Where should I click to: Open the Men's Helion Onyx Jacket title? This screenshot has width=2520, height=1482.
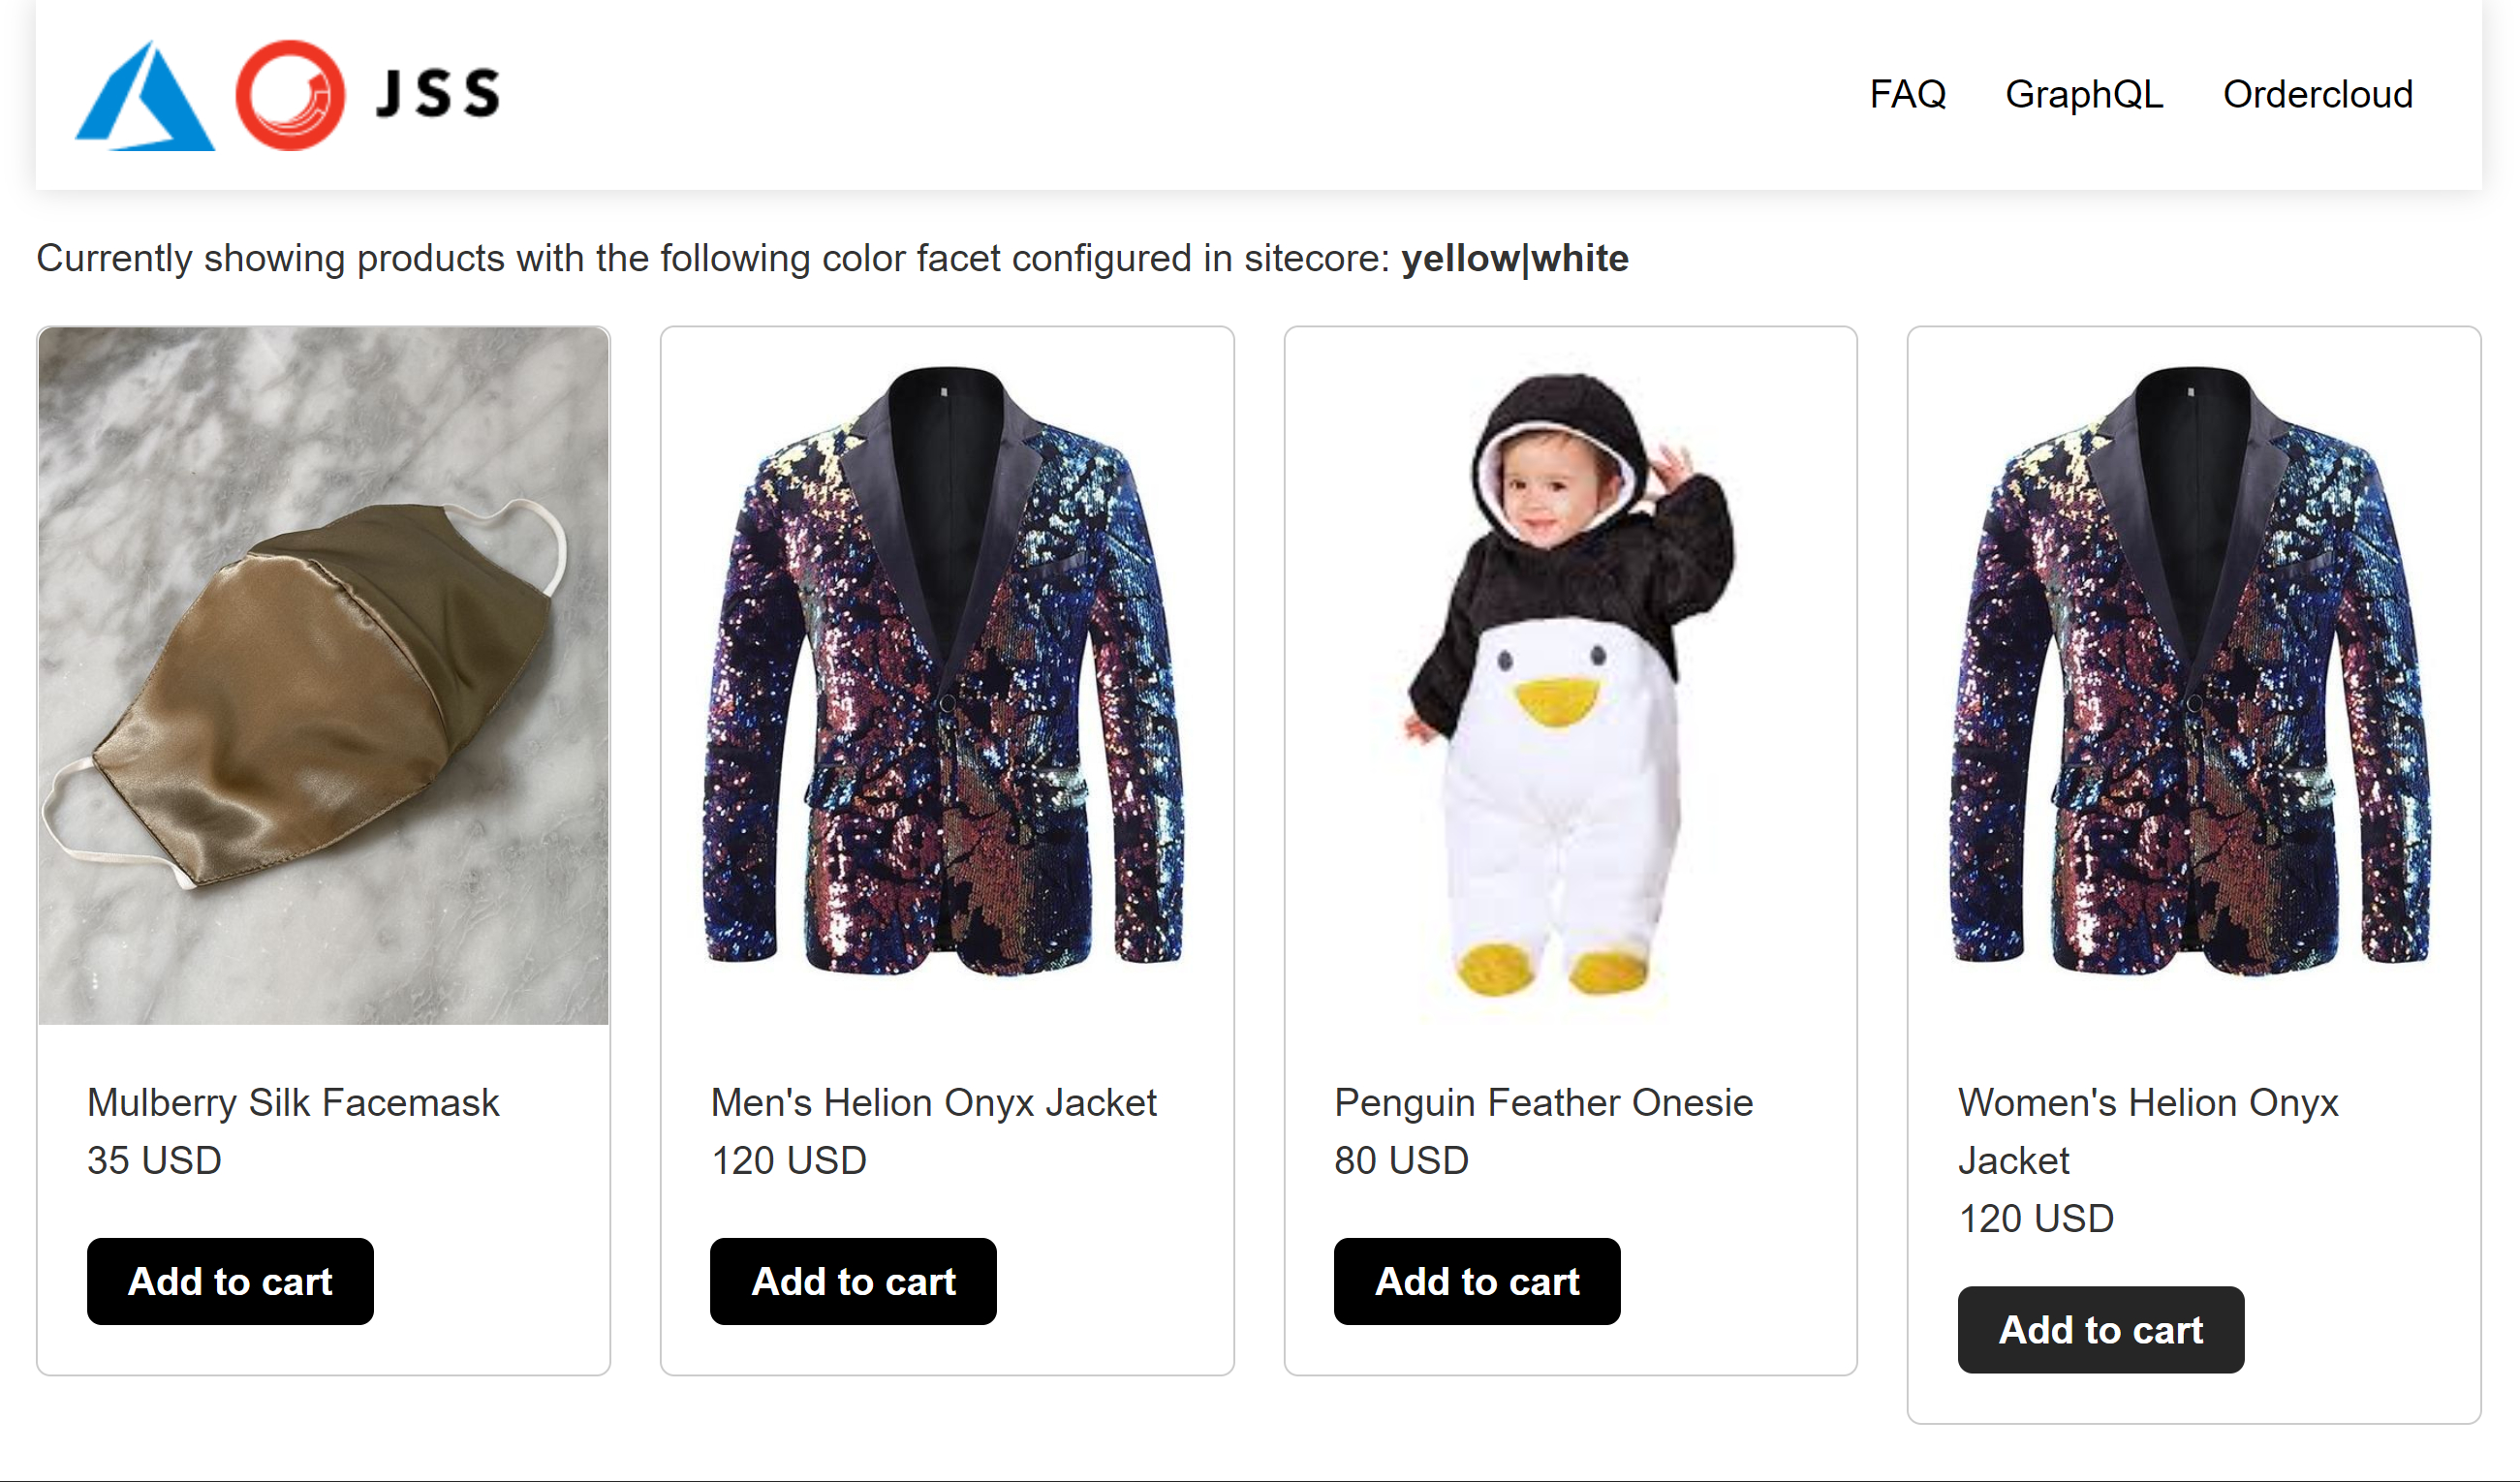coord(933,1102)
